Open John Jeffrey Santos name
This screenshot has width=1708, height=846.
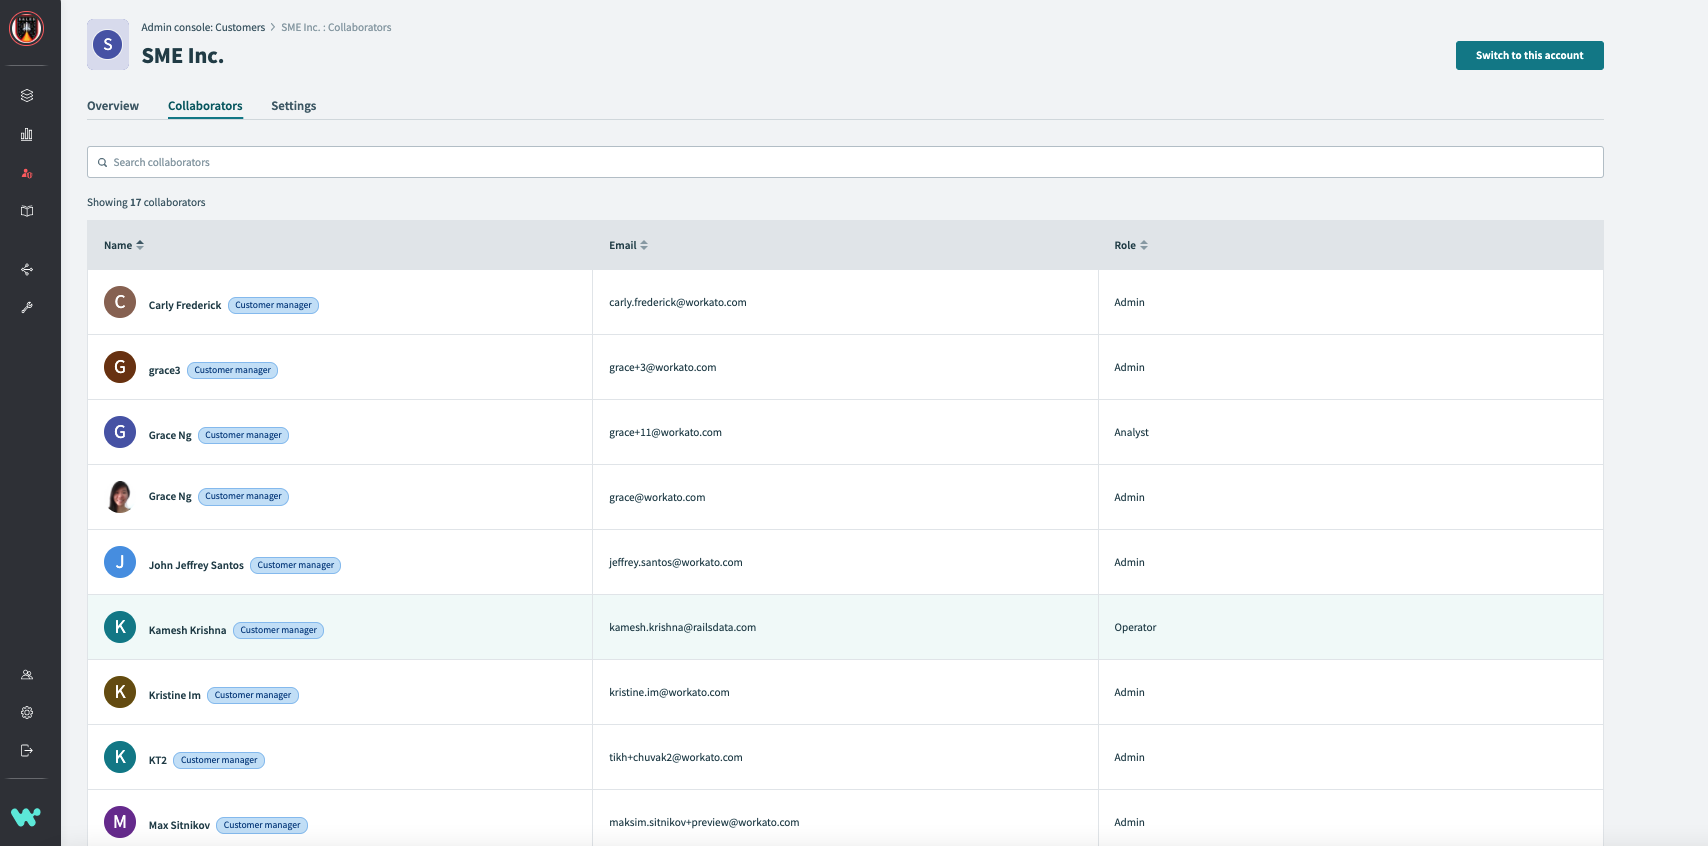click(x=196, y=565)
